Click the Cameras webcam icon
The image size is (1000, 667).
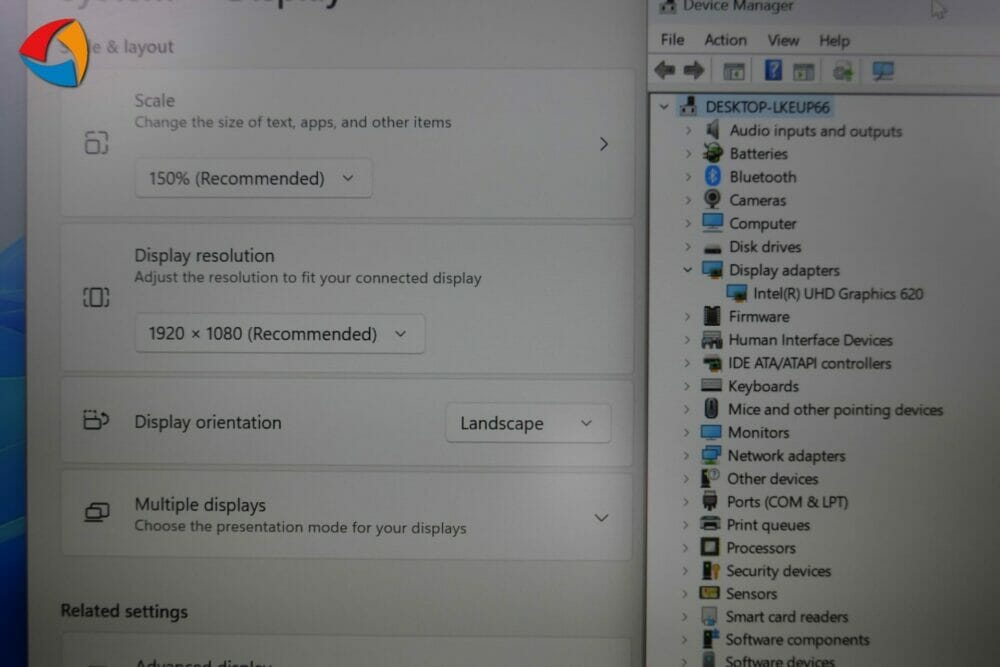[x=712, y=199]
